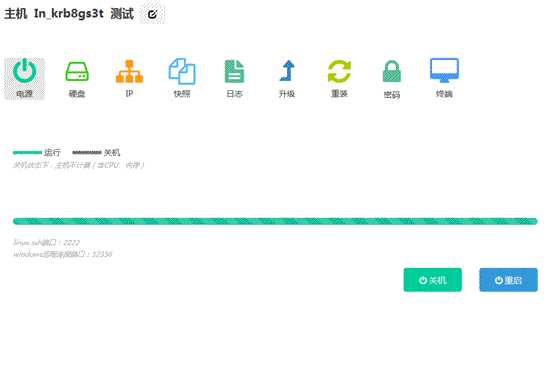Open the 终端 terminal monitor icon
This screenshot has height=368, width=554.
[444, 78]
